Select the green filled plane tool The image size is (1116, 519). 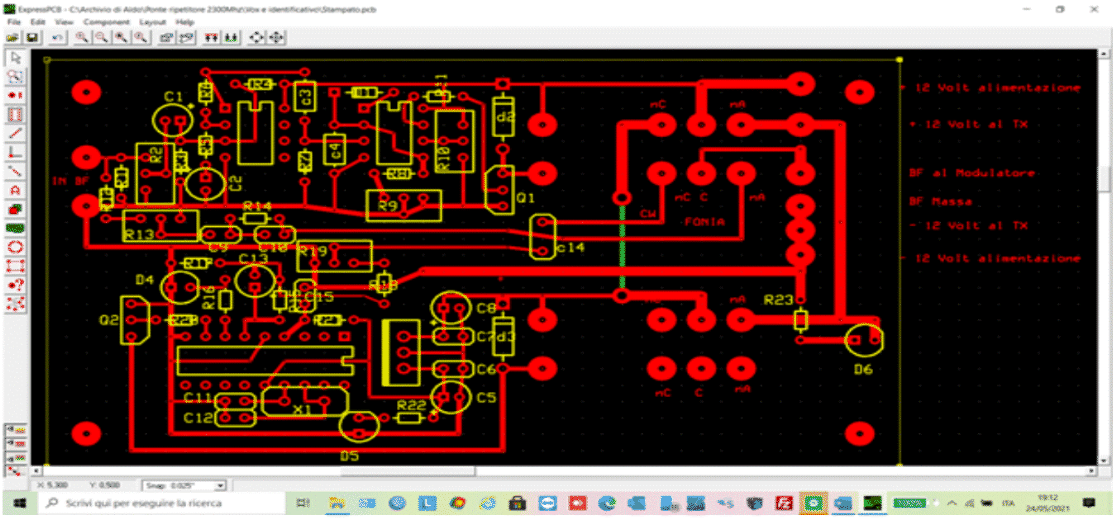click(x=15, y=228)
